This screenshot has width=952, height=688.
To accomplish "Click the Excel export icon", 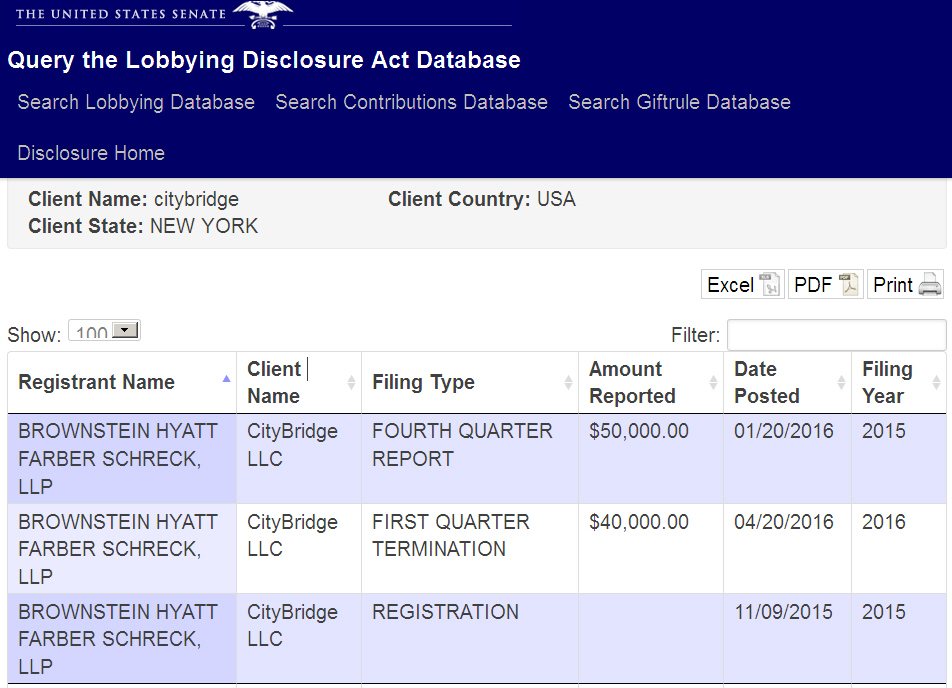I will click(x=770, y=285).
